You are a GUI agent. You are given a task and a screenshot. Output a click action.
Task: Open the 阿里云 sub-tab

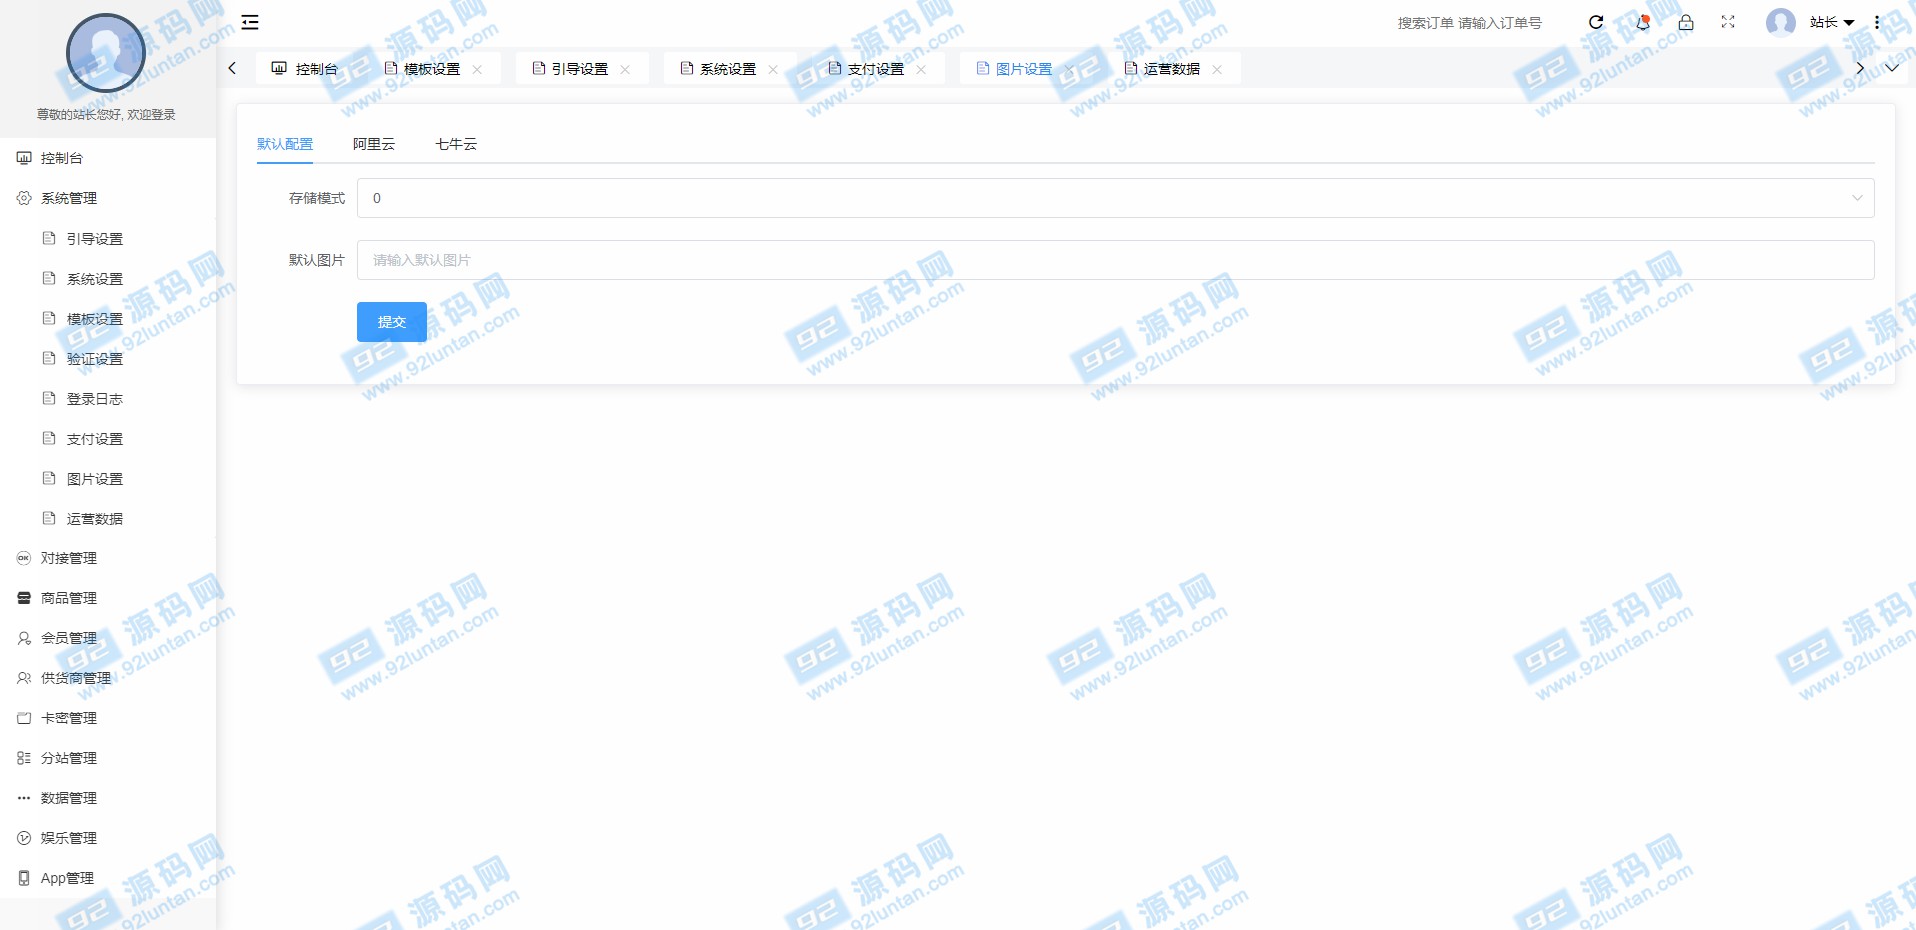374,144
